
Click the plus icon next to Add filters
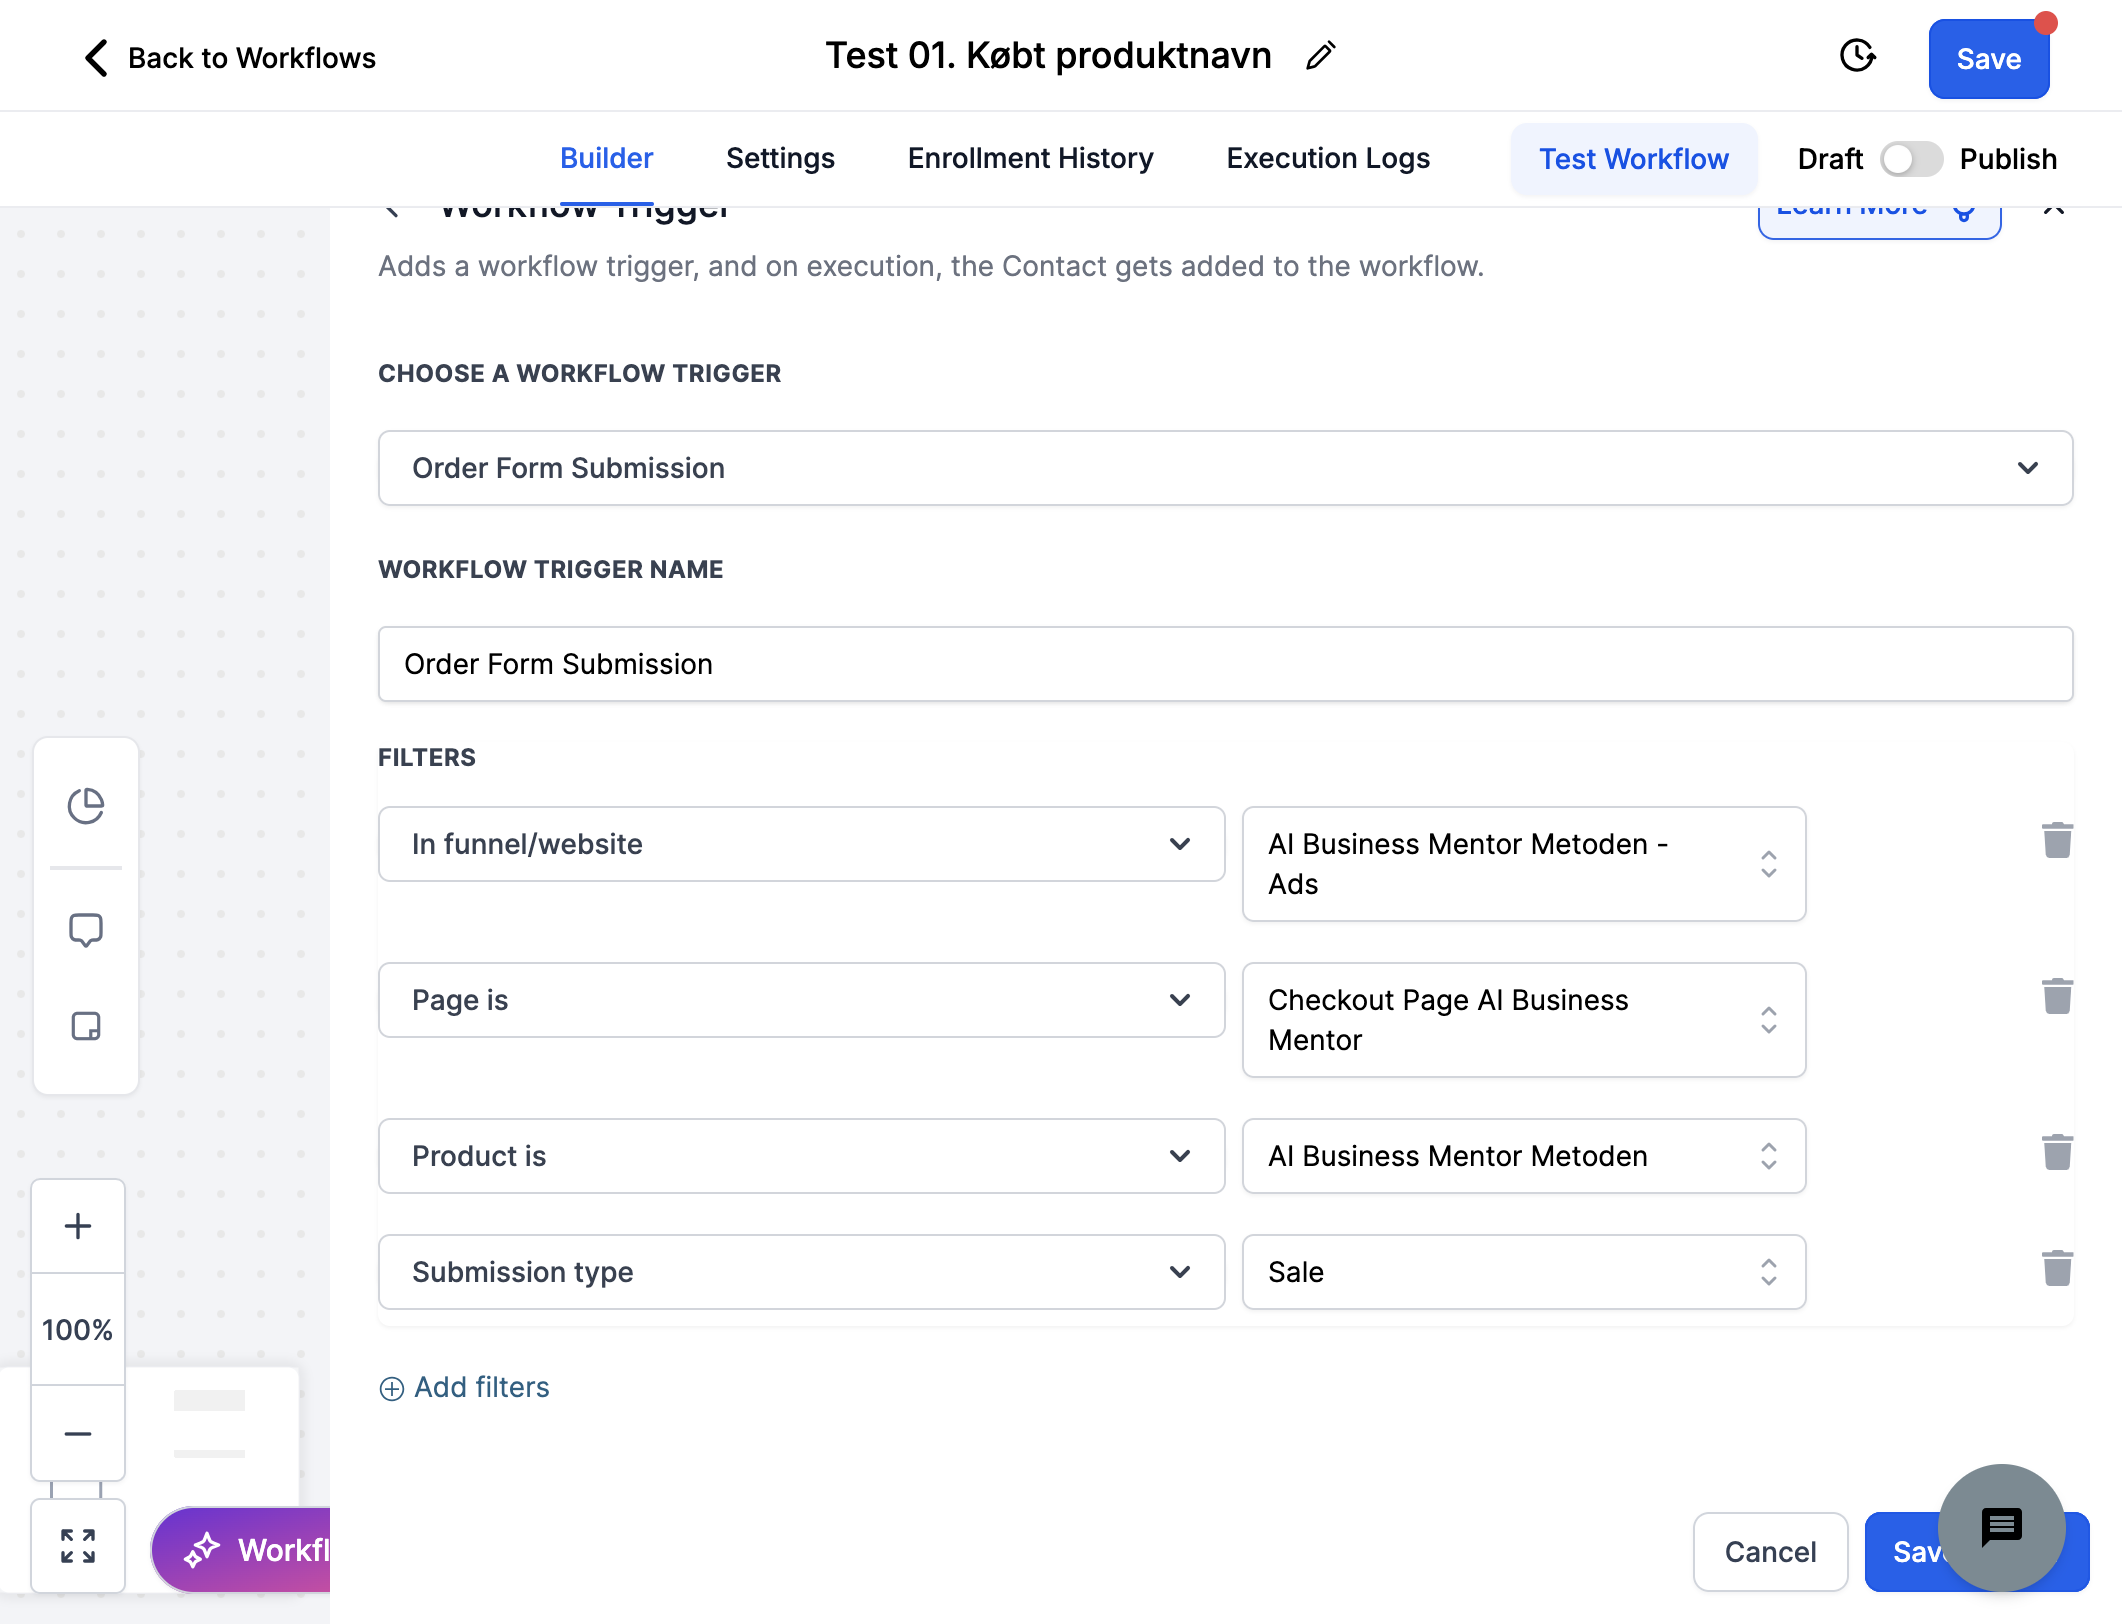[392, 1389]
